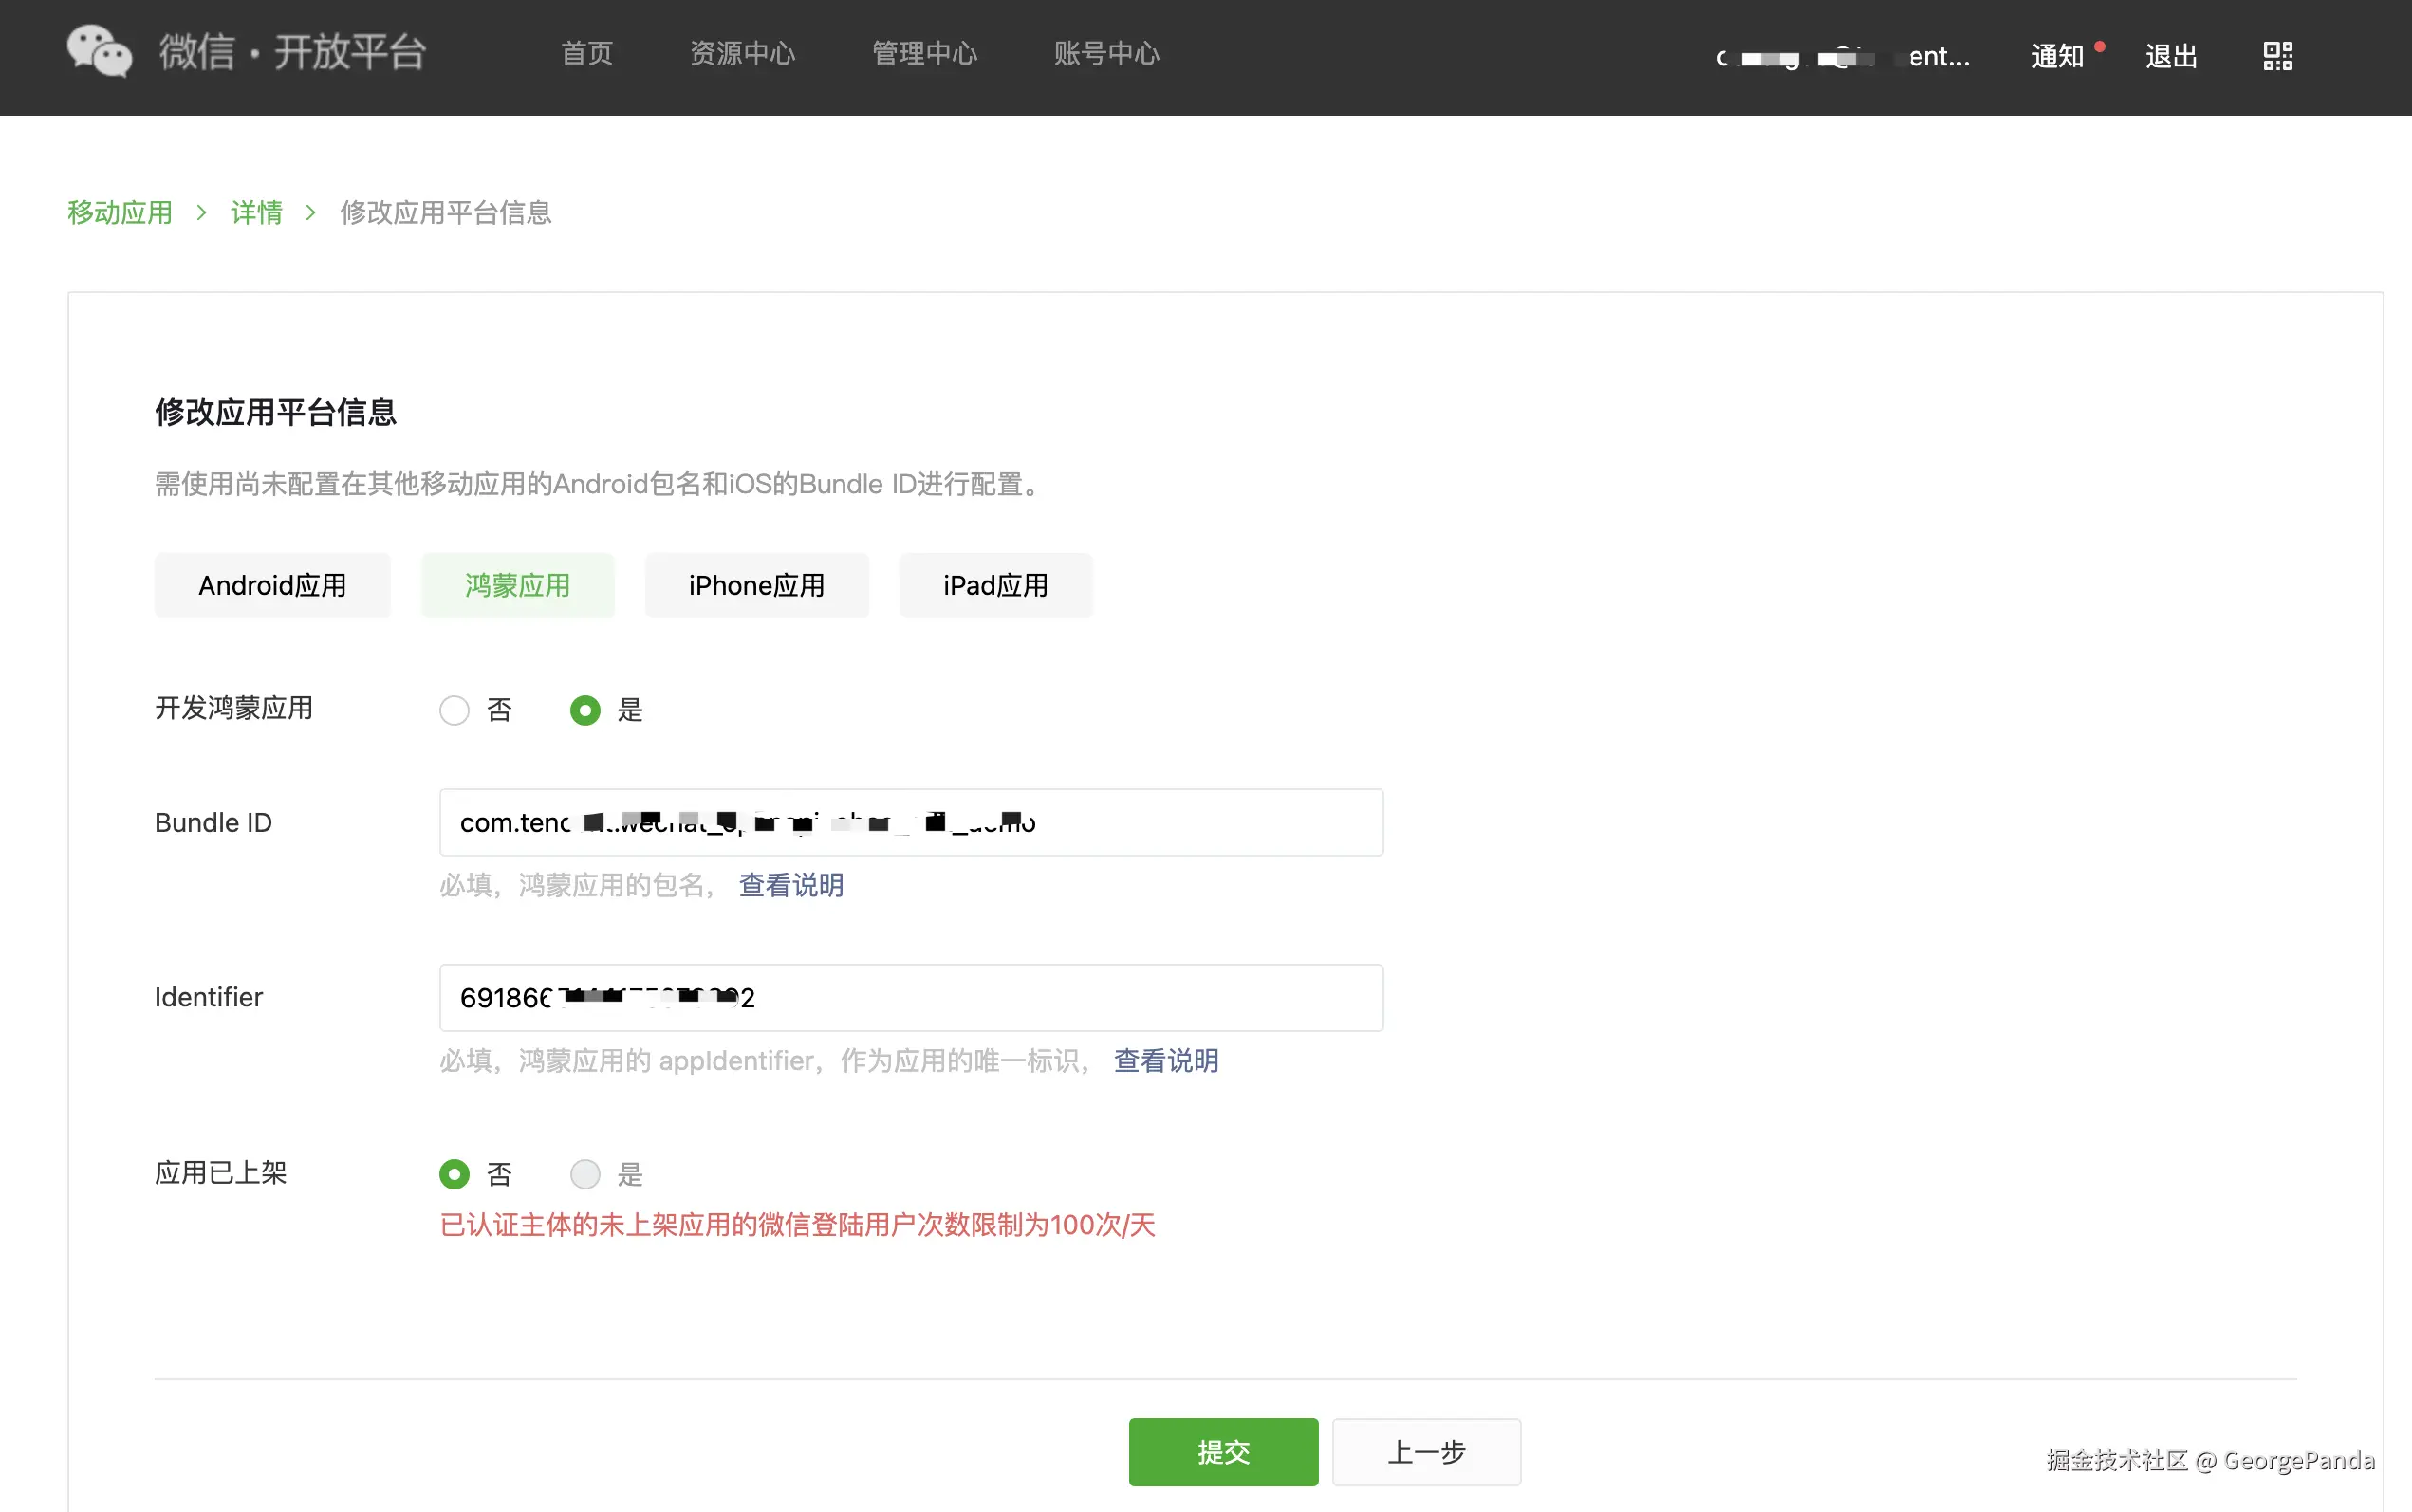Select 是 for 开发鸿蒙应用

coord(585,710)
